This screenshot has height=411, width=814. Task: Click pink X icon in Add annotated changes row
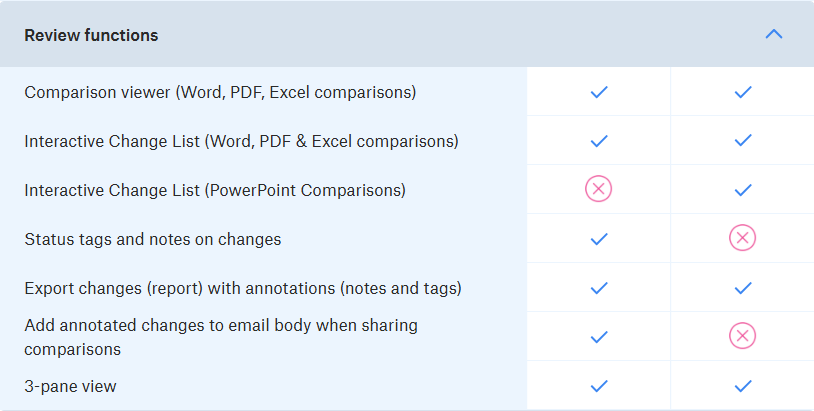point(742,336)
